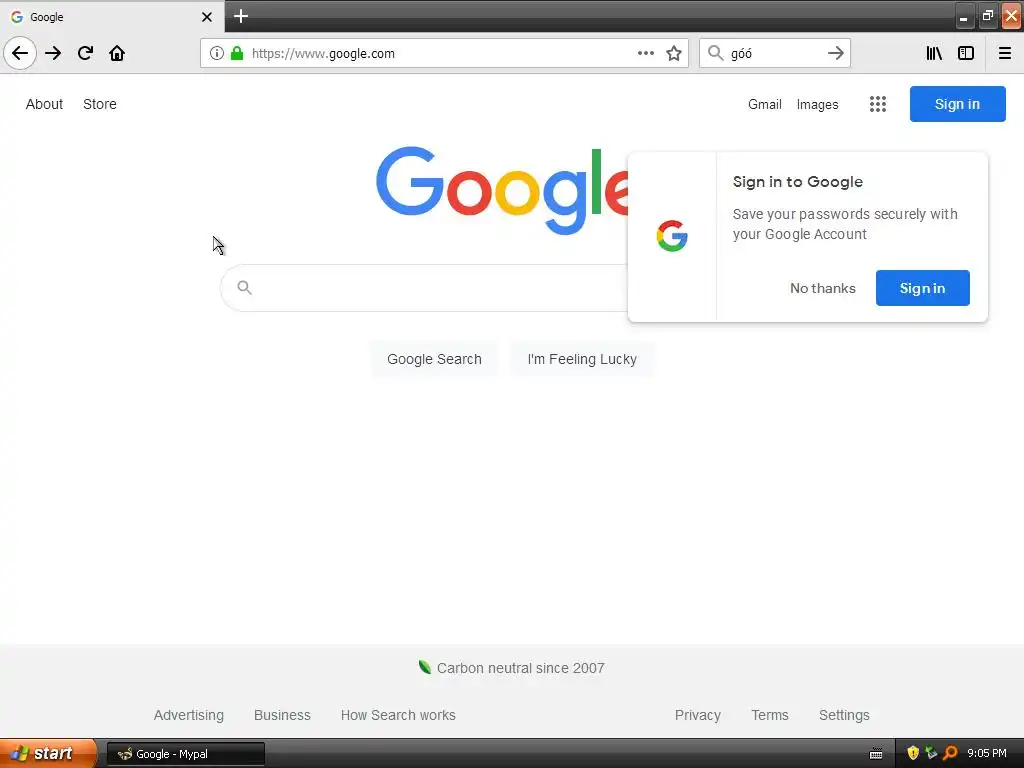The width and height of the screenshot is (1024, 768).
Task: Toggle the sidebar view icon
Action: (966, 53)
